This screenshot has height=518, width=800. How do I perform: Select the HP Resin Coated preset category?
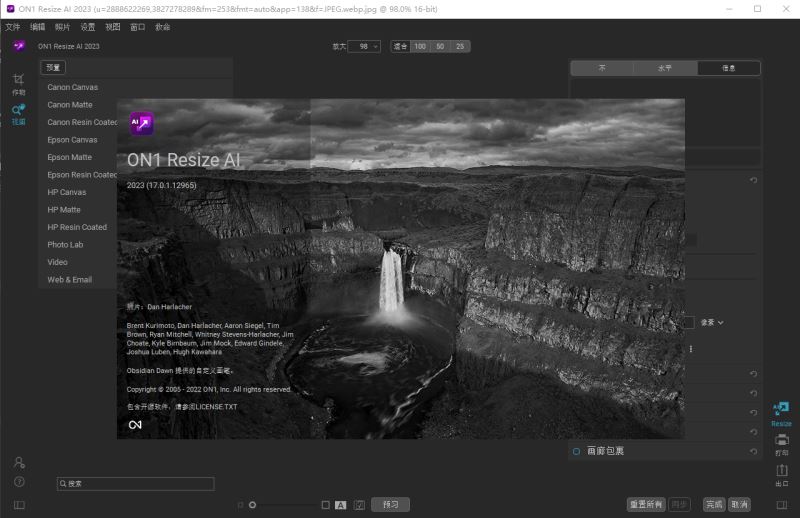click(77, 227)
